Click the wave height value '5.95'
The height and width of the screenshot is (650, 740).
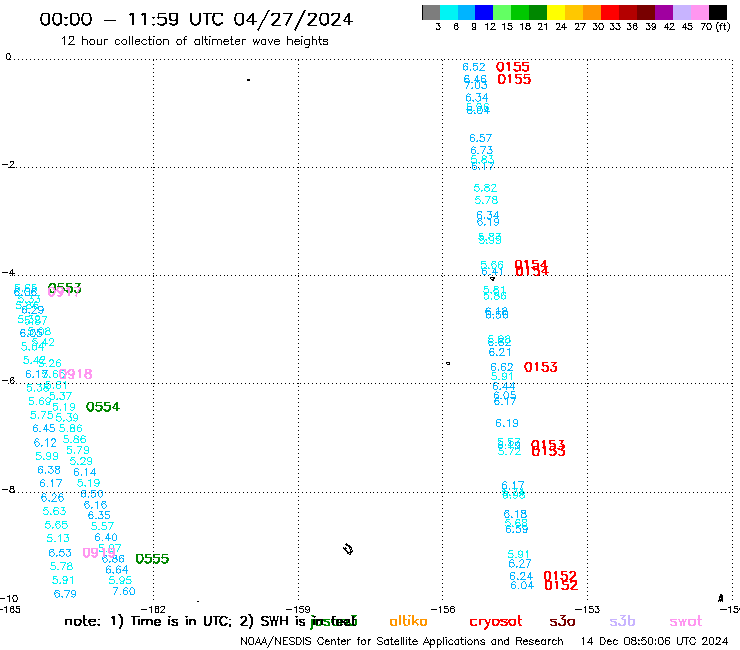click(x=120, y=580)
